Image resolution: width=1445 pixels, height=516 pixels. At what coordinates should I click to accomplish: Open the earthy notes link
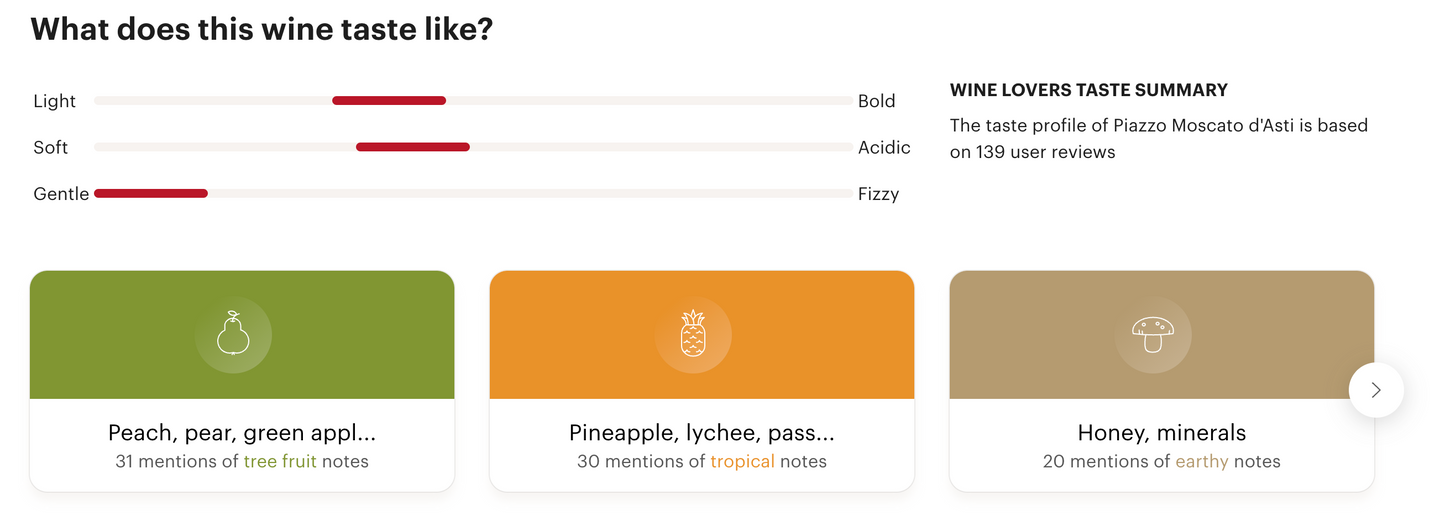pos(1201,461)
